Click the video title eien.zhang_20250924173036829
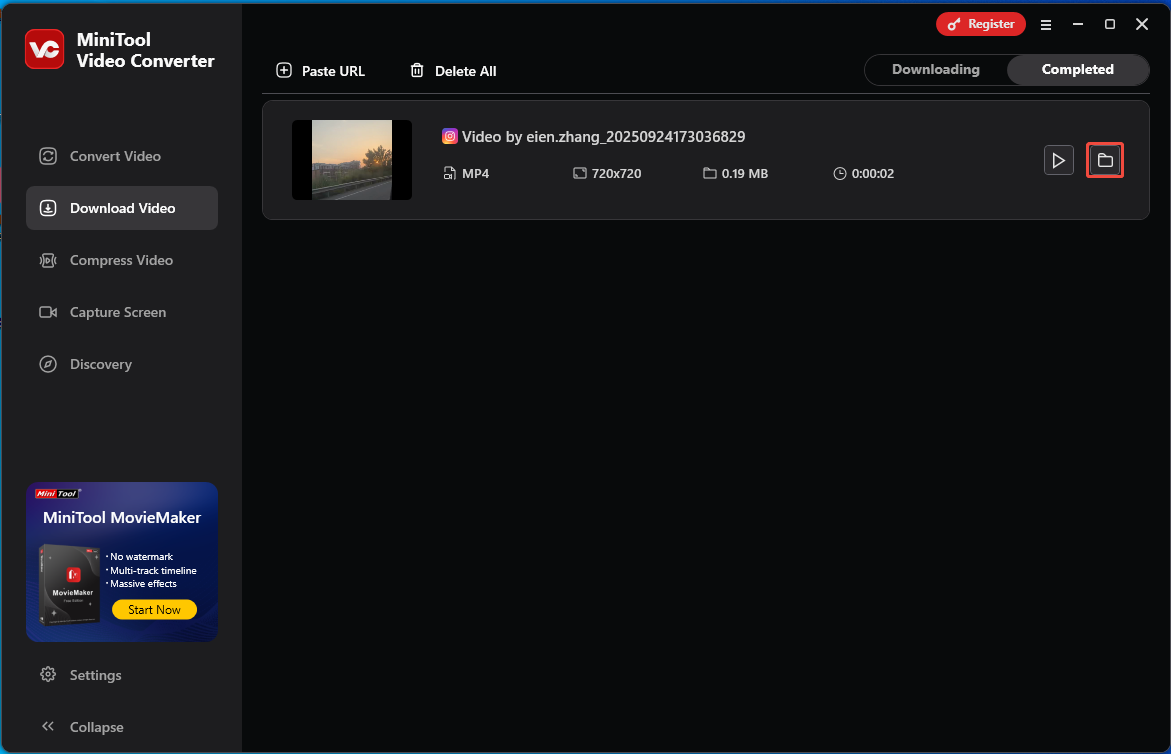 coord(603,137)
